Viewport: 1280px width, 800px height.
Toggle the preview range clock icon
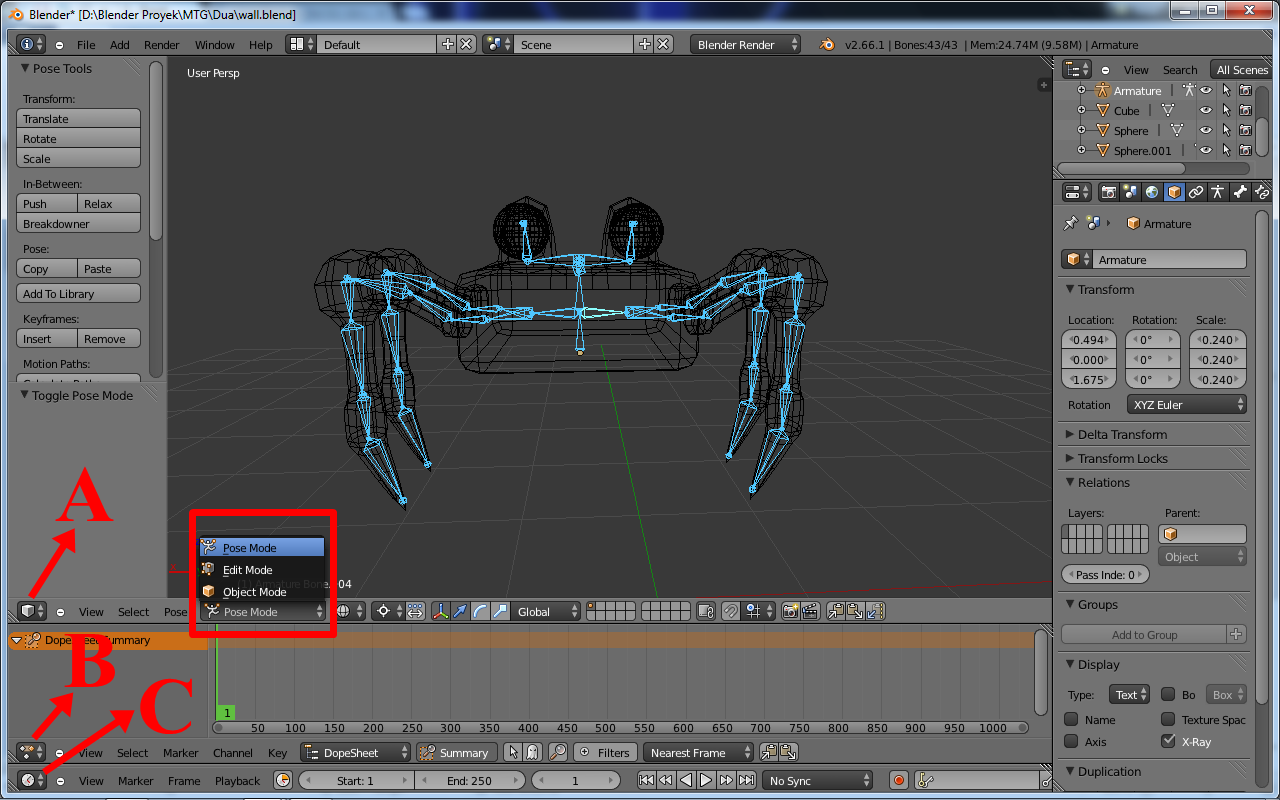pos(283,780)
